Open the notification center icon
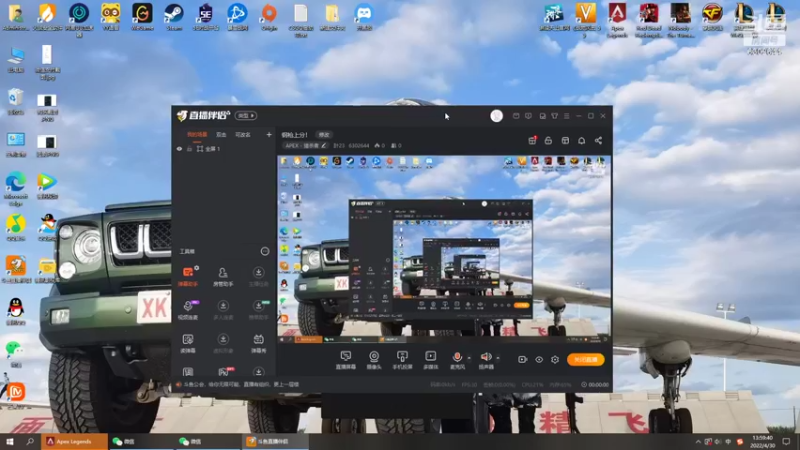800x450 pixels. coord(787,441)
